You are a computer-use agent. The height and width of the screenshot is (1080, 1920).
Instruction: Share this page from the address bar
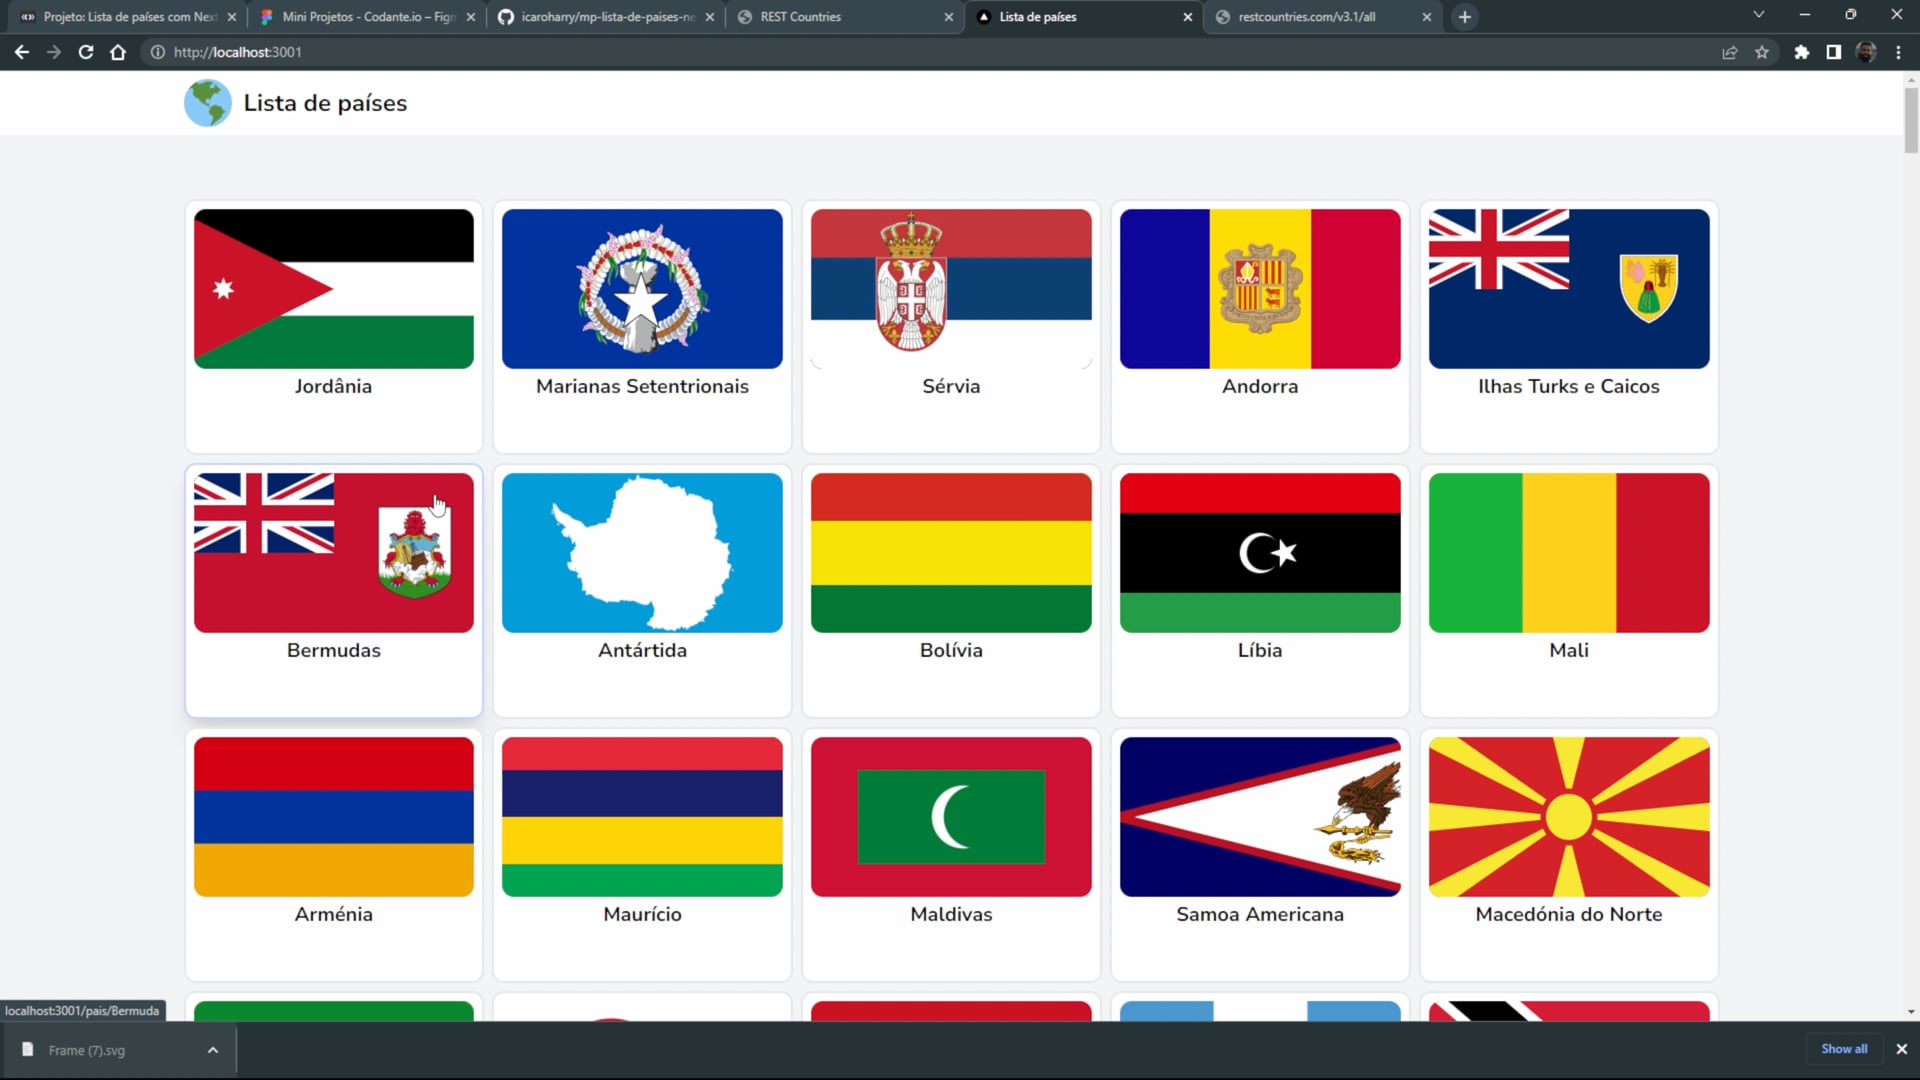[x=1730, y=52]
